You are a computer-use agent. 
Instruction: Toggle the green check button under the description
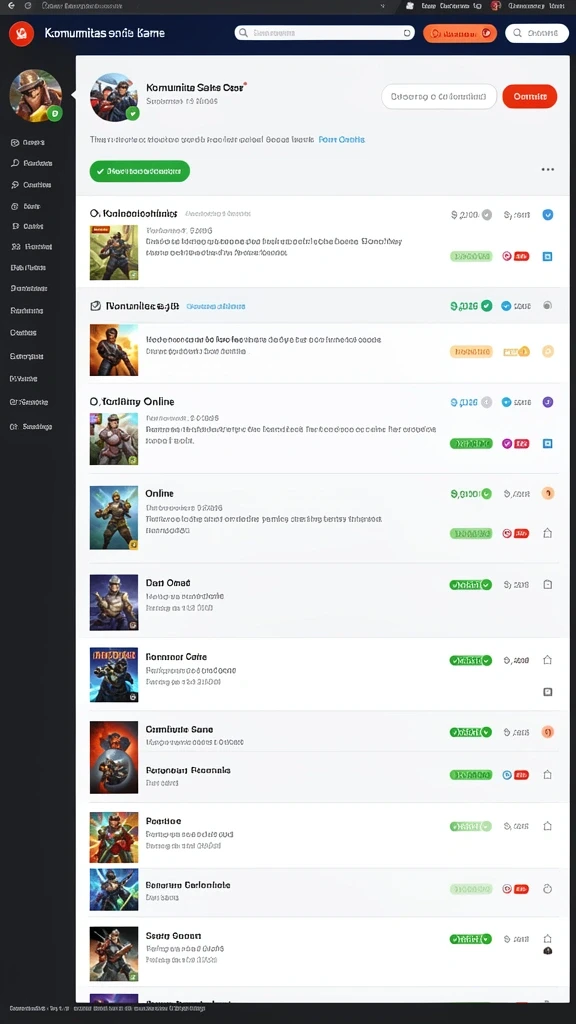140,171
